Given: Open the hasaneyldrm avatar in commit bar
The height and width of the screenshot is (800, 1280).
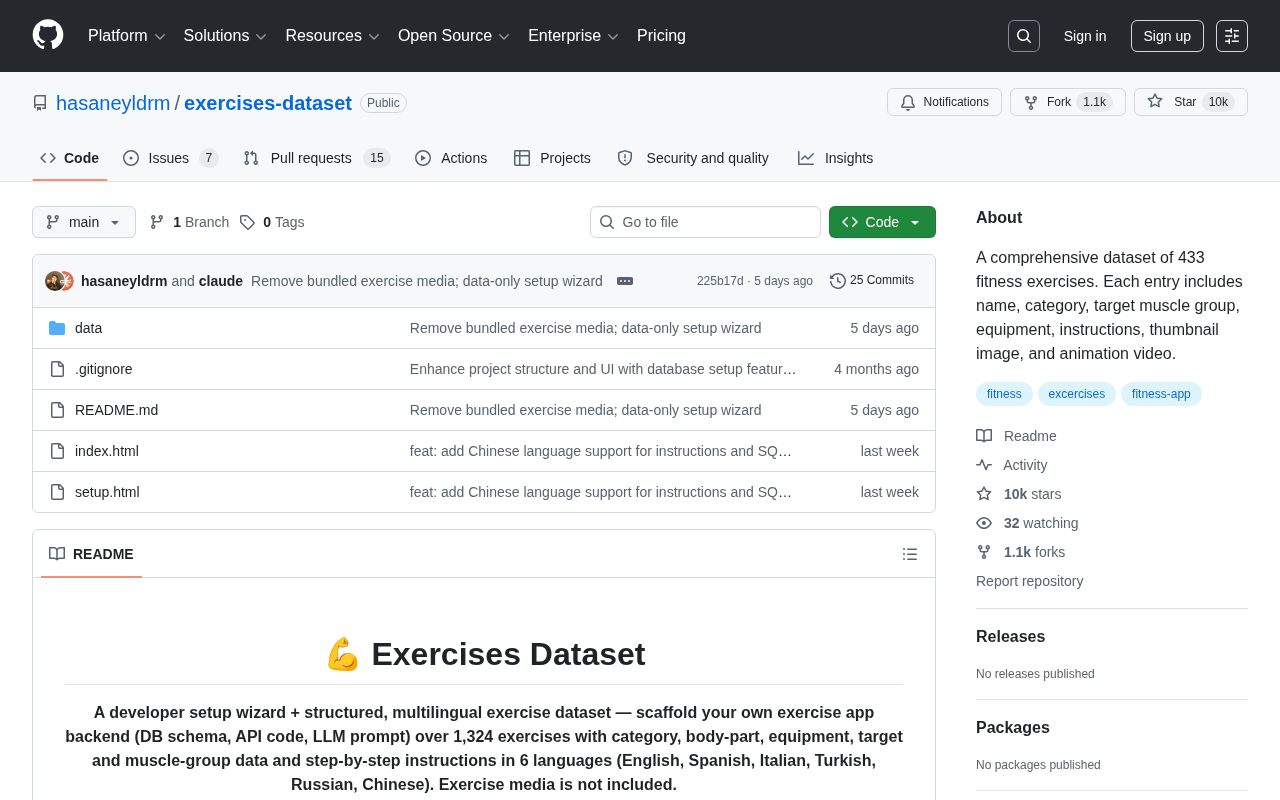Looking at the screenshot, I should coord(54,281).
